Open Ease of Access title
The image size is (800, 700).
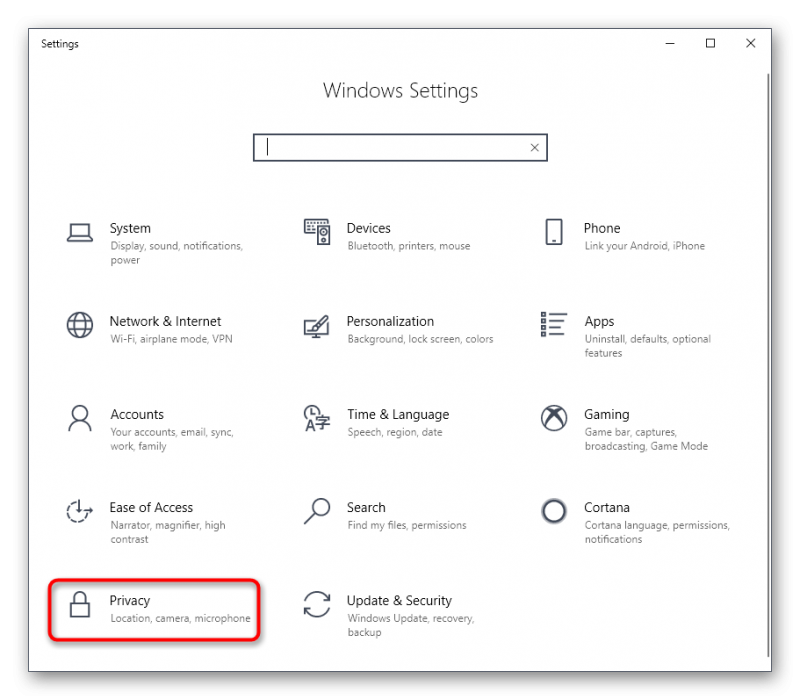pyautogui.click(x=151, y=508)
